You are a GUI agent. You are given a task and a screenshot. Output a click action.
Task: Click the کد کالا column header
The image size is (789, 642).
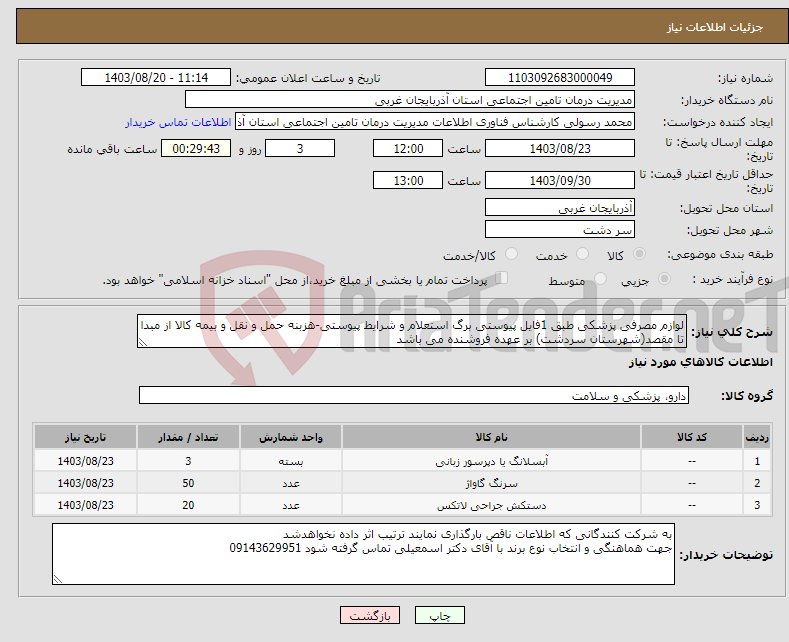(x=692, y=437)
